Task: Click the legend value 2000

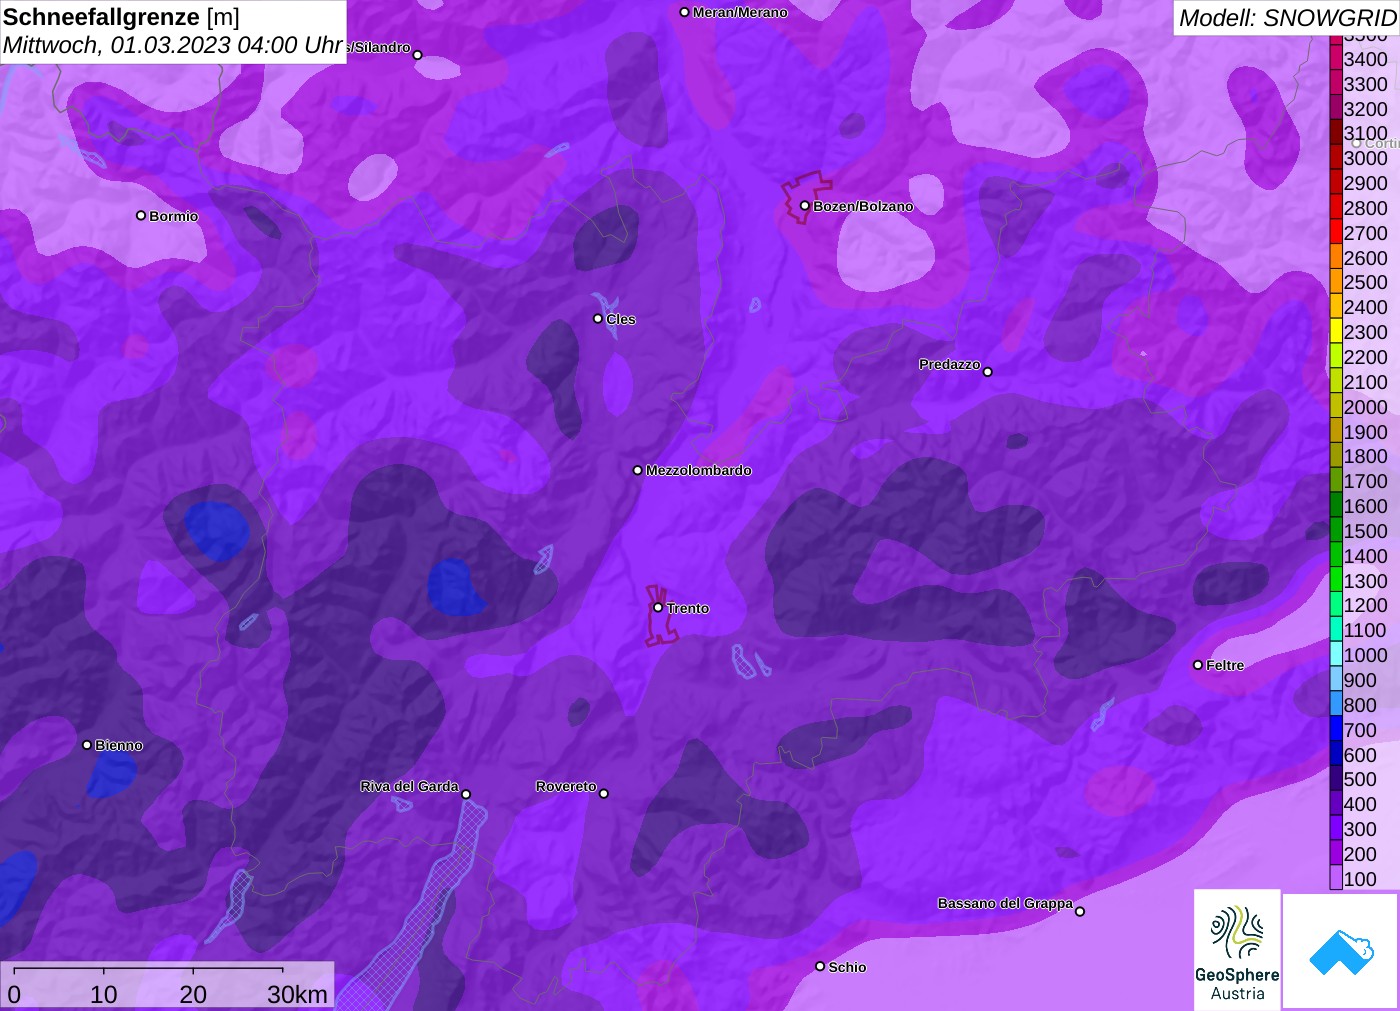Action: point(1365,407)
